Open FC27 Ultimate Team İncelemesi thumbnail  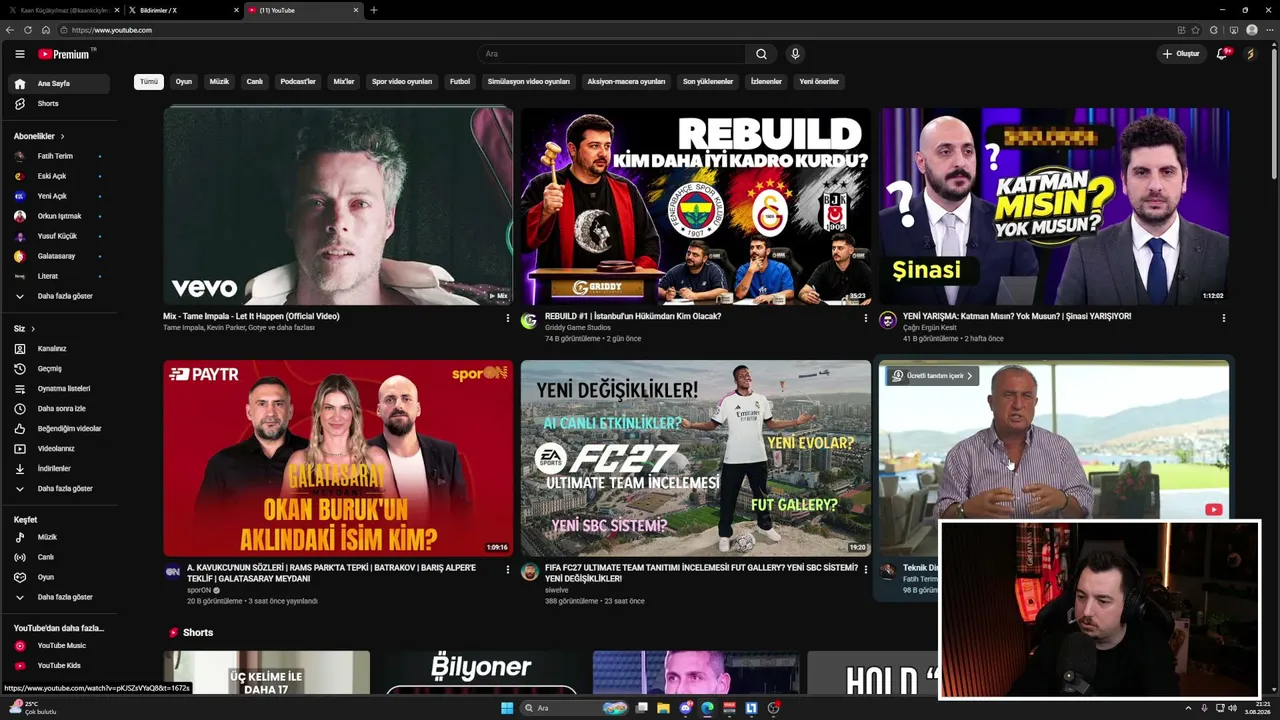click(695, 458)
